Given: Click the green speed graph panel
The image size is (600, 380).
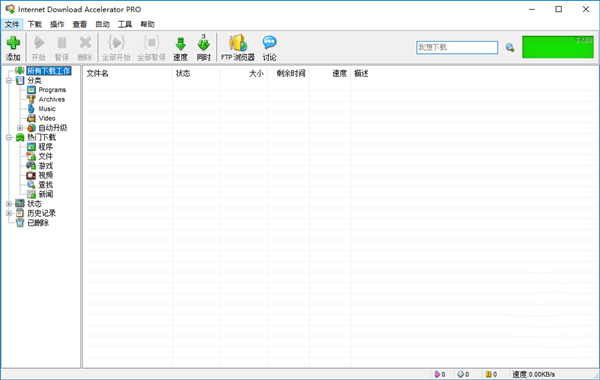Looking at the screenshot, I should [558, 47].
